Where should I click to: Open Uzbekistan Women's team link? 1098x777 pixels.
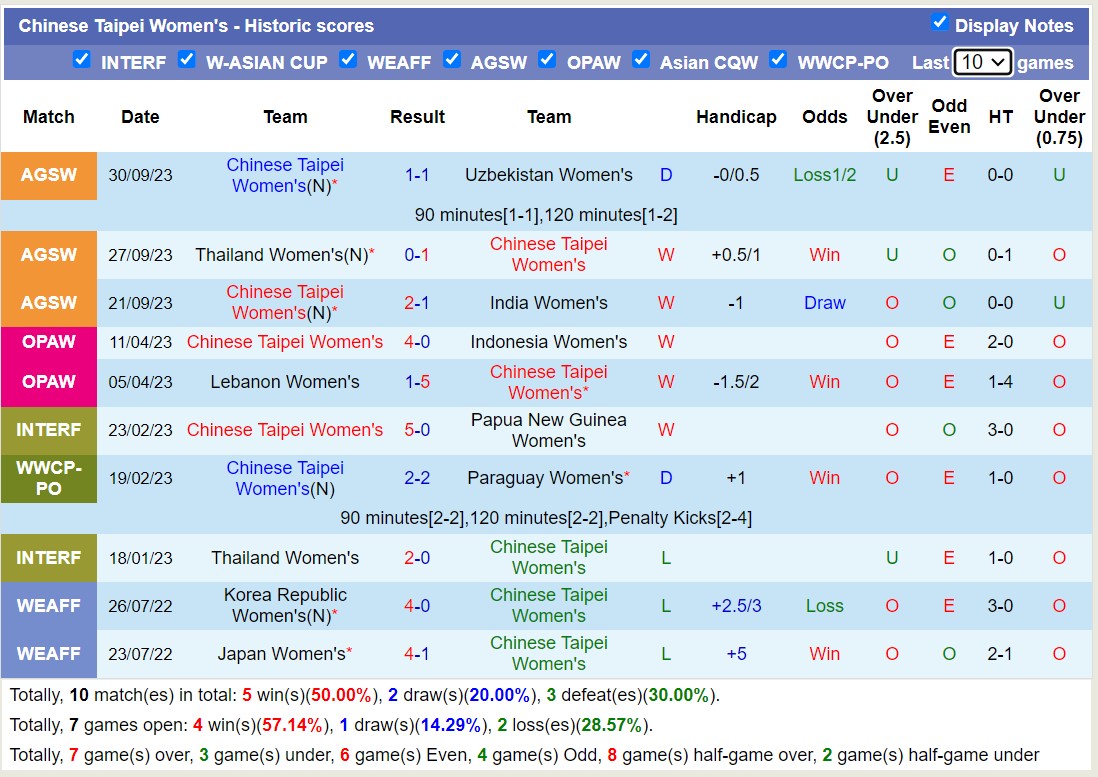pyautogui.click(x=548, y=175)
